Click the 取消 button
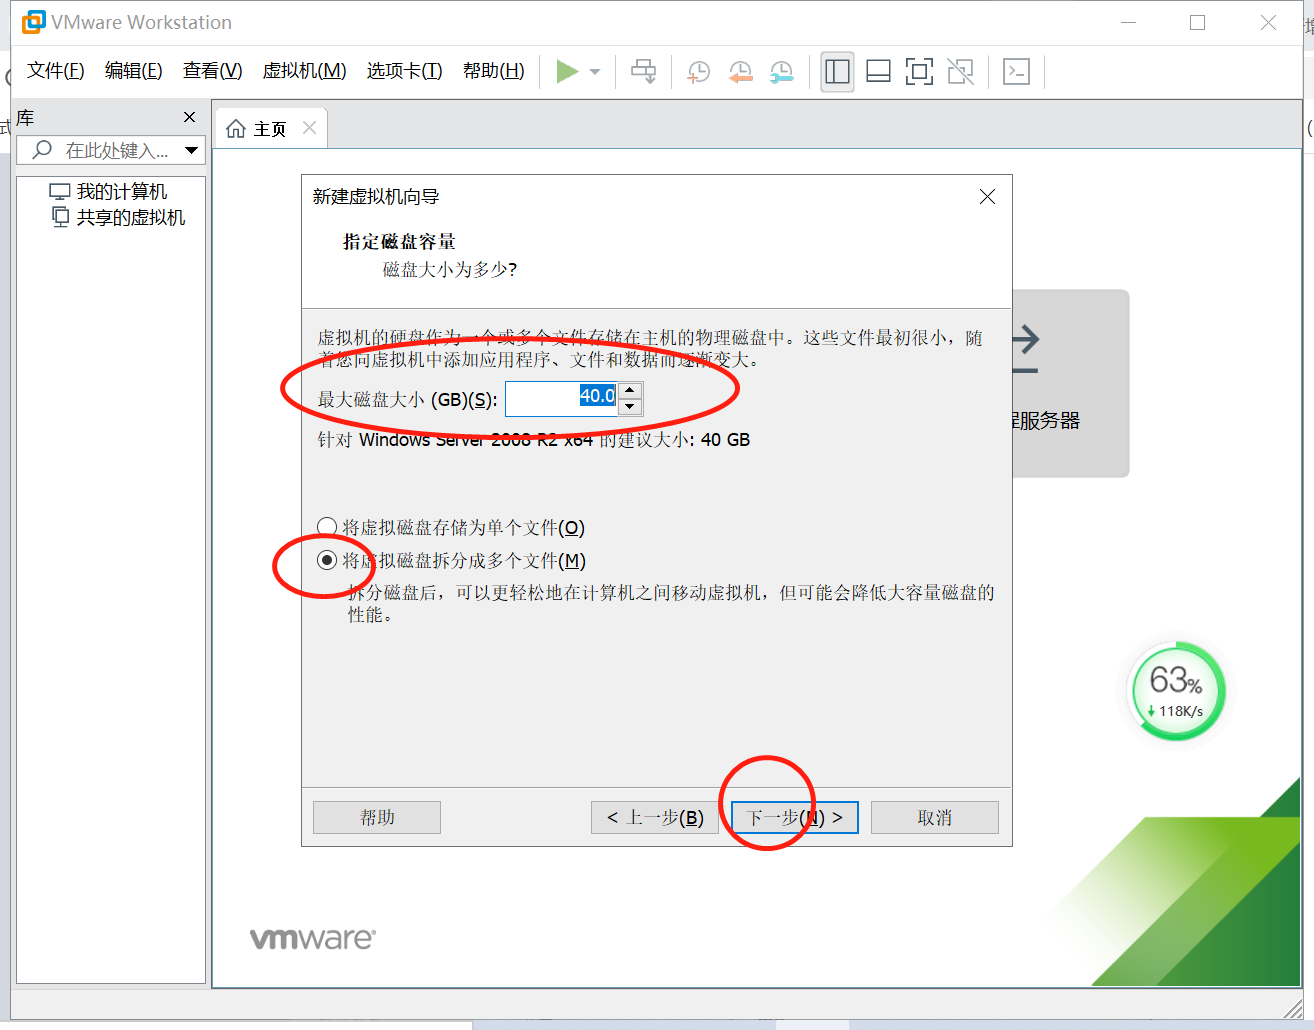Viewport: 1314px width, 1030px height. tap(935, 817)
